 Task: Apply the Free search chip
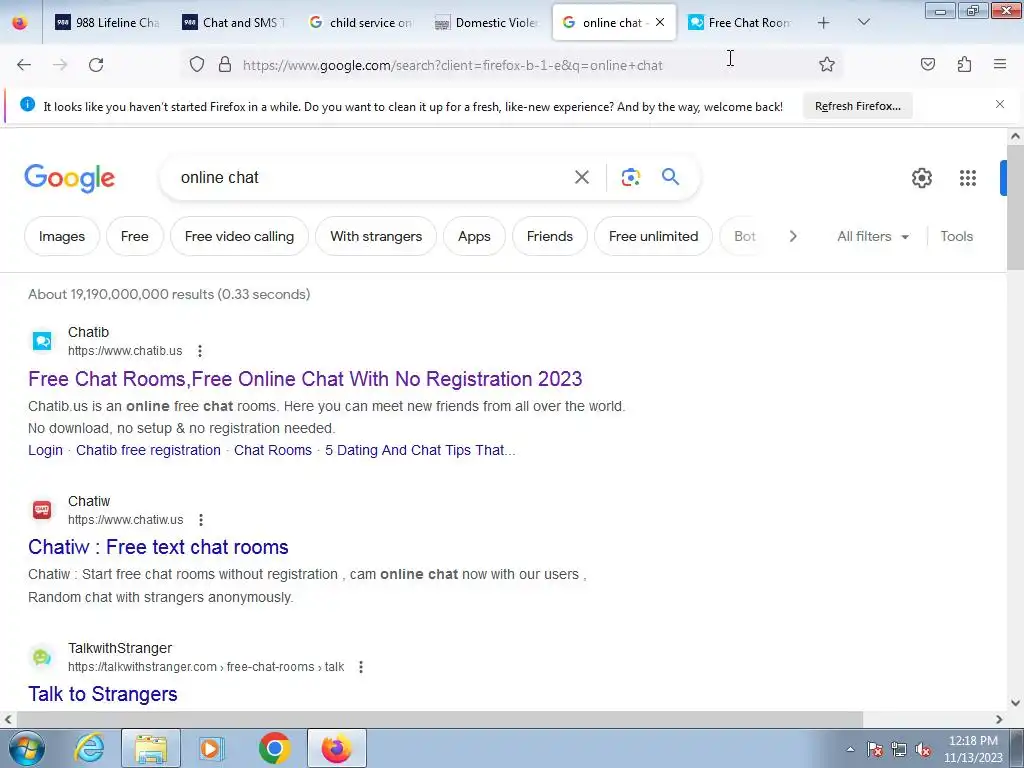coord(135,236)
